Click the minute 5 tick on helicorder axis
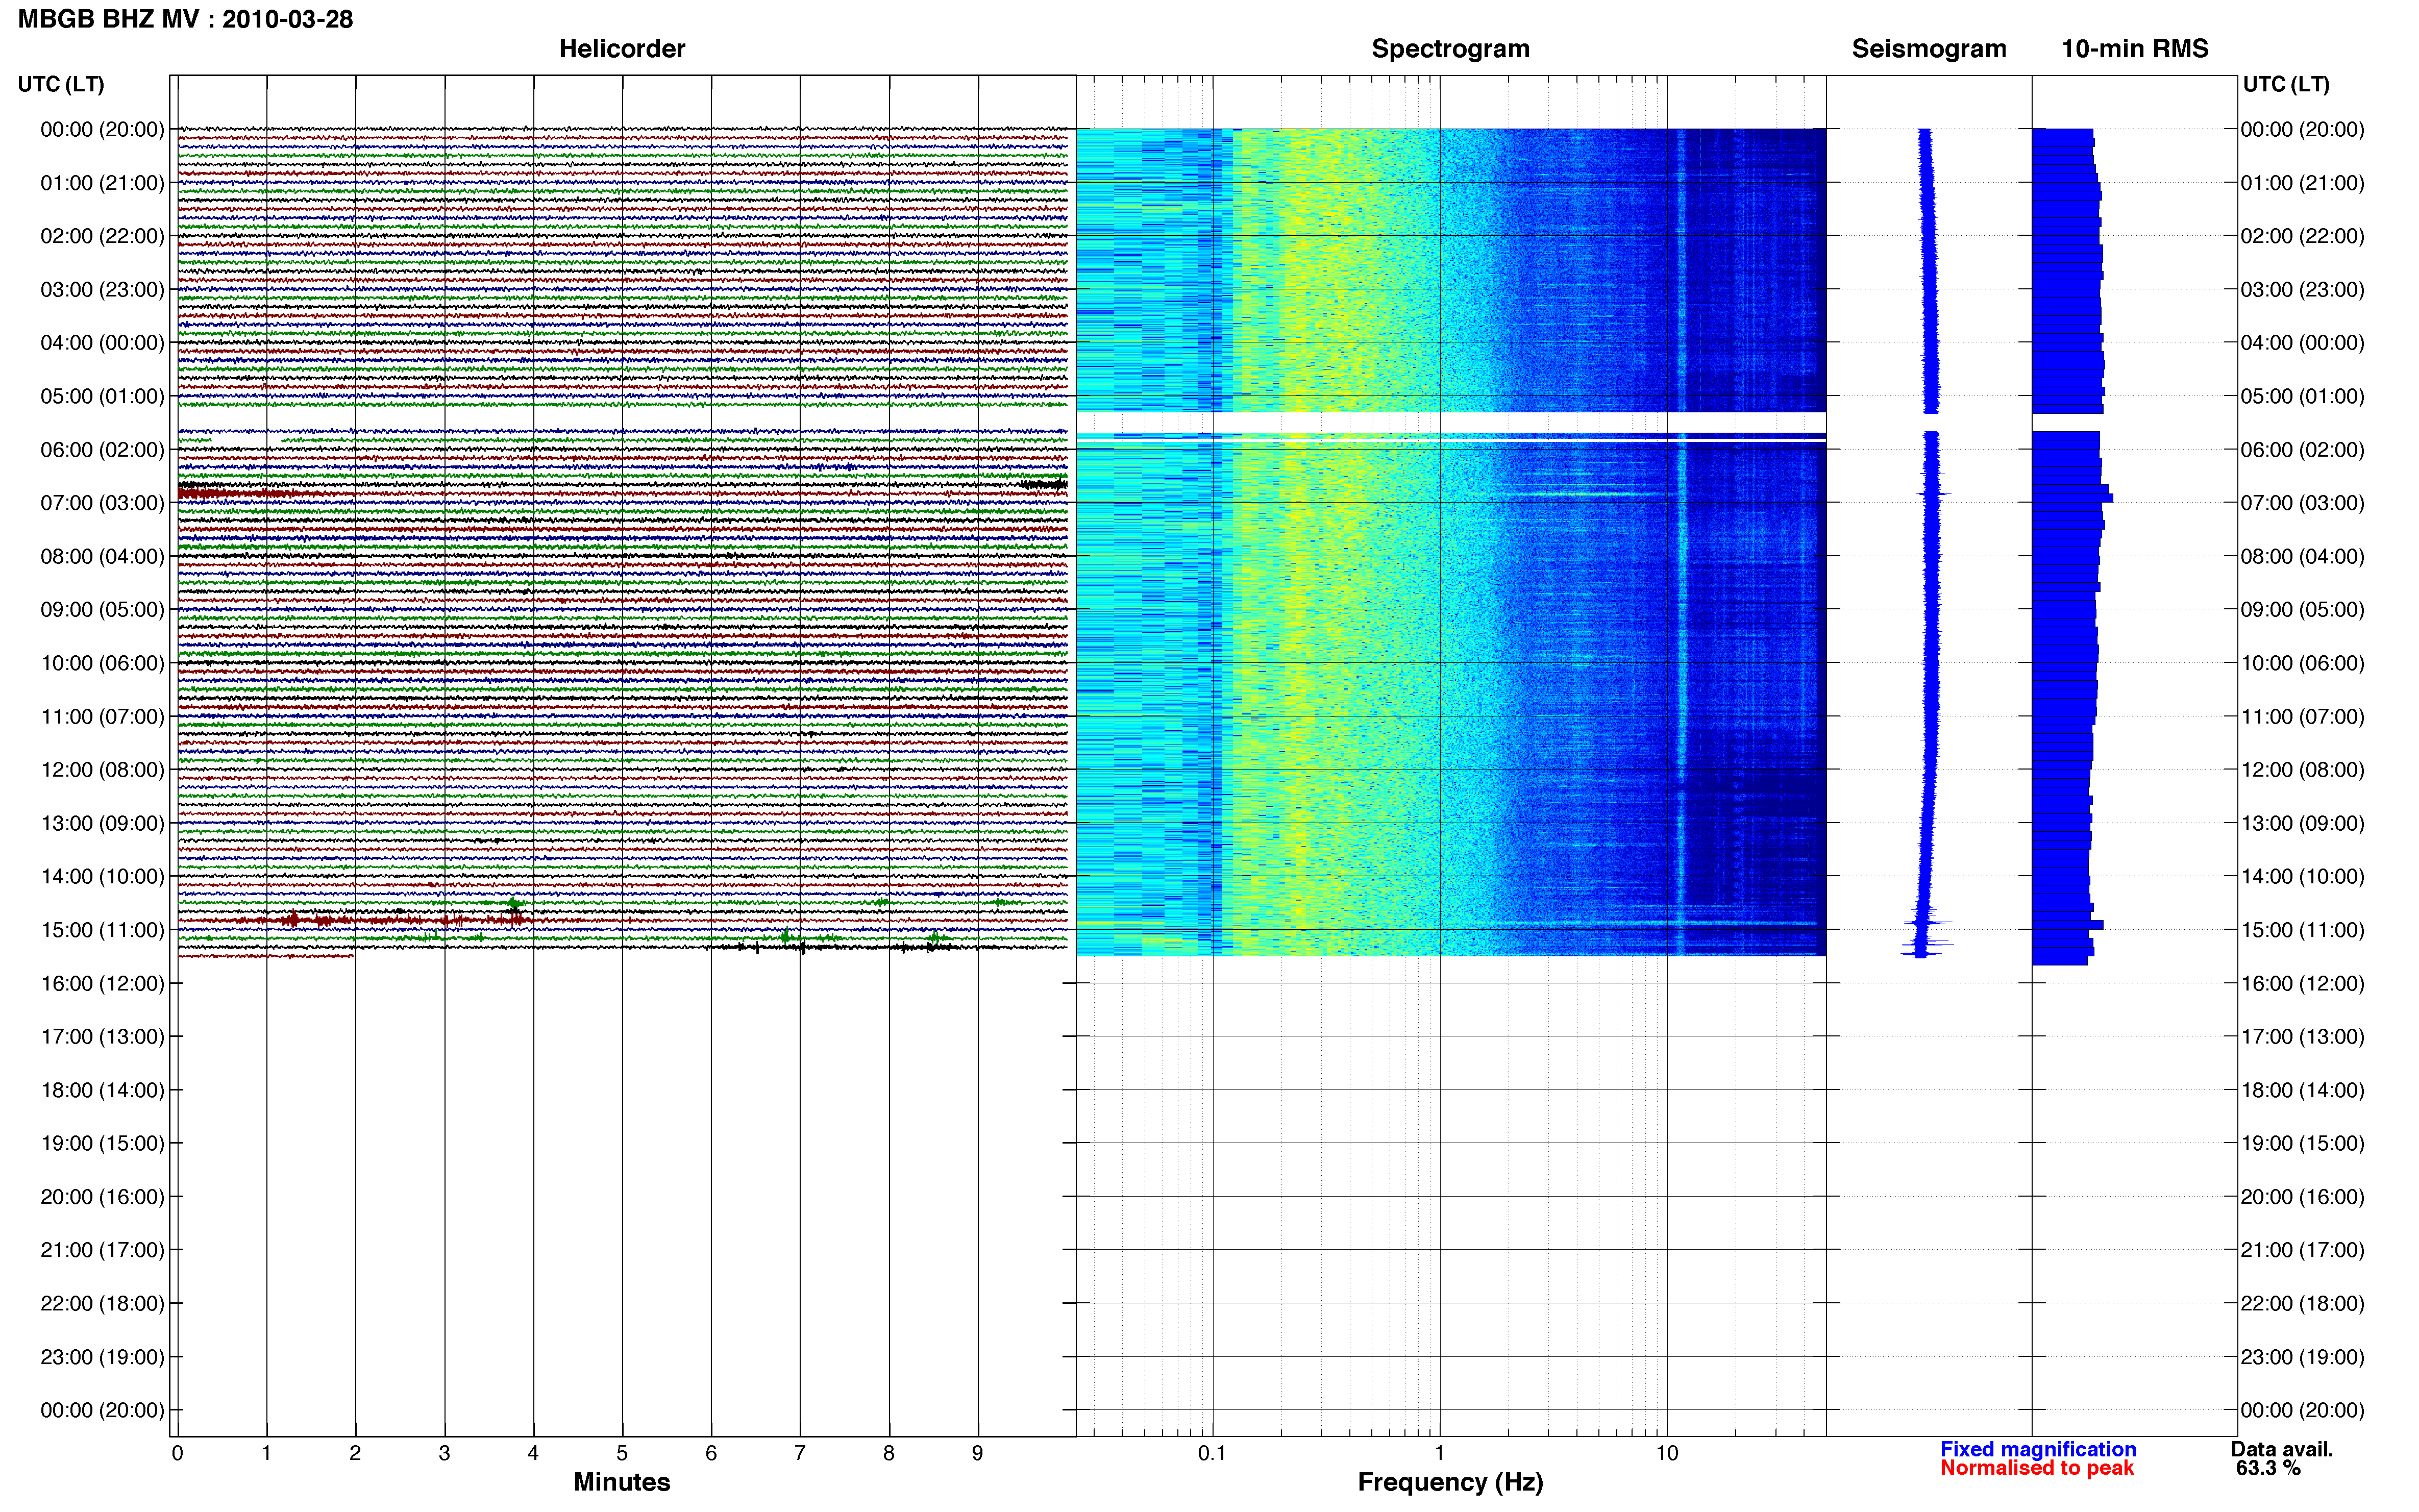Viewport: 2419px width, 1512px height. 621,1453
